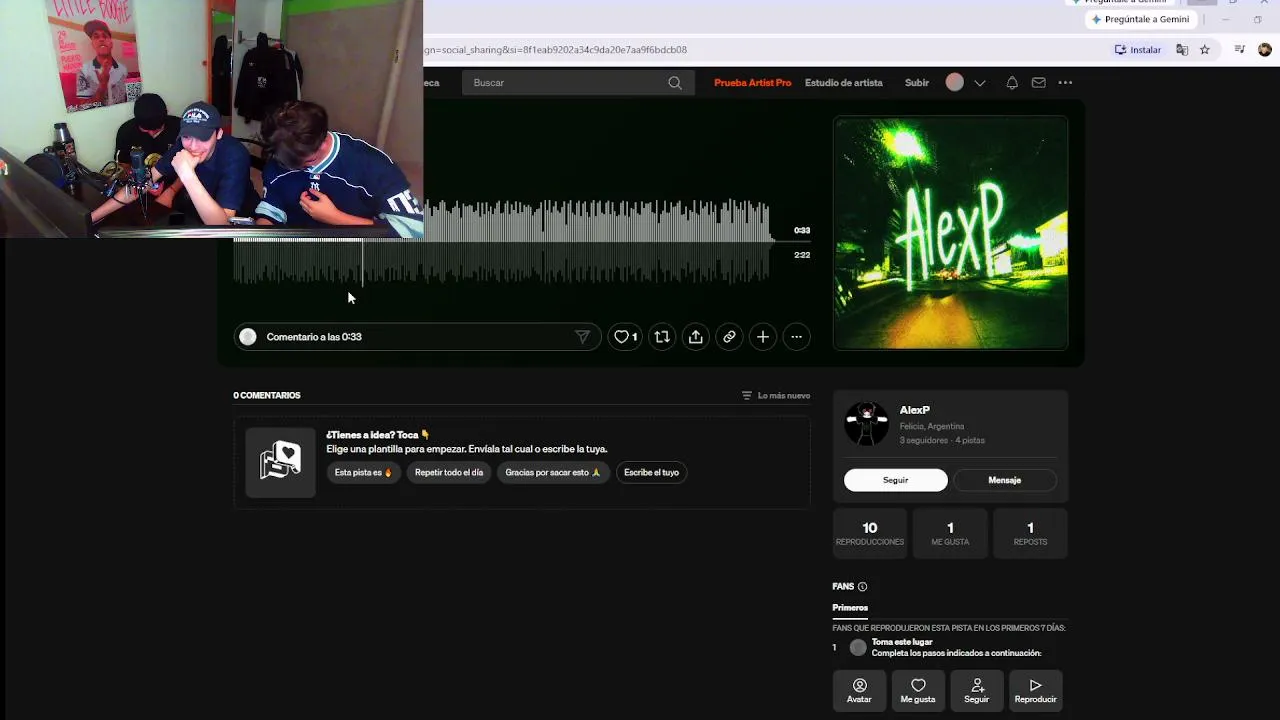Choose the "Escribe el tuyo" option
Viewport: 1280px width, 720px height.
(x=651, y=473)
